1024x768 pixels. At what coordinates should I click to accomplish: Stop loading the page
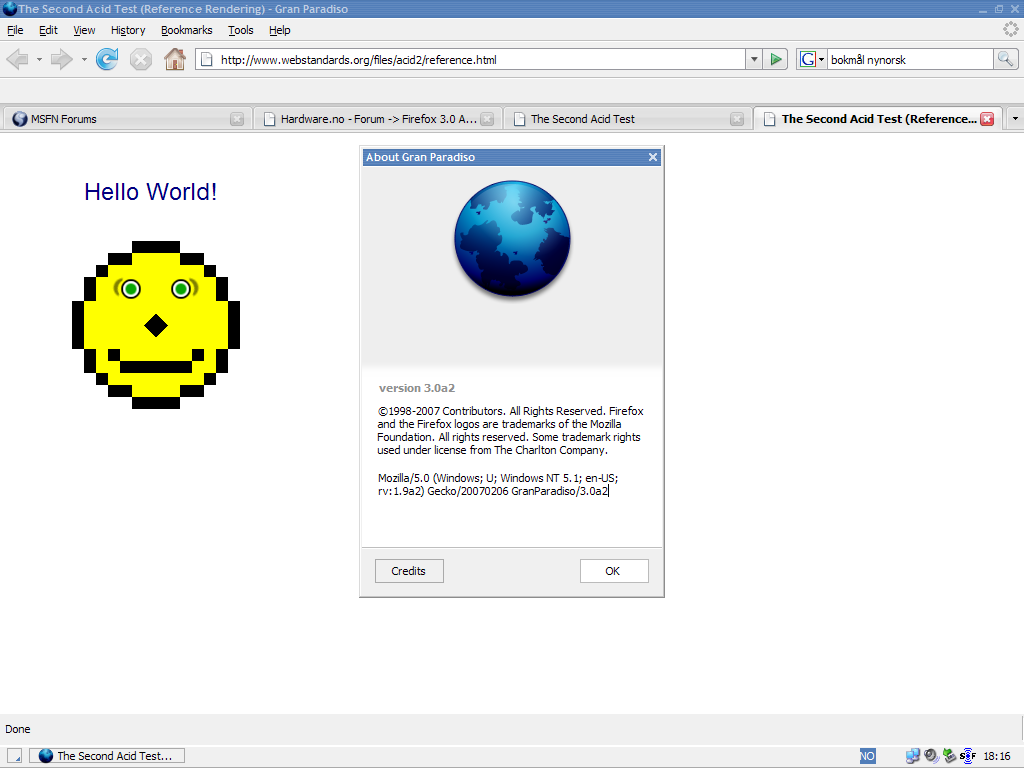coord(140,59)
